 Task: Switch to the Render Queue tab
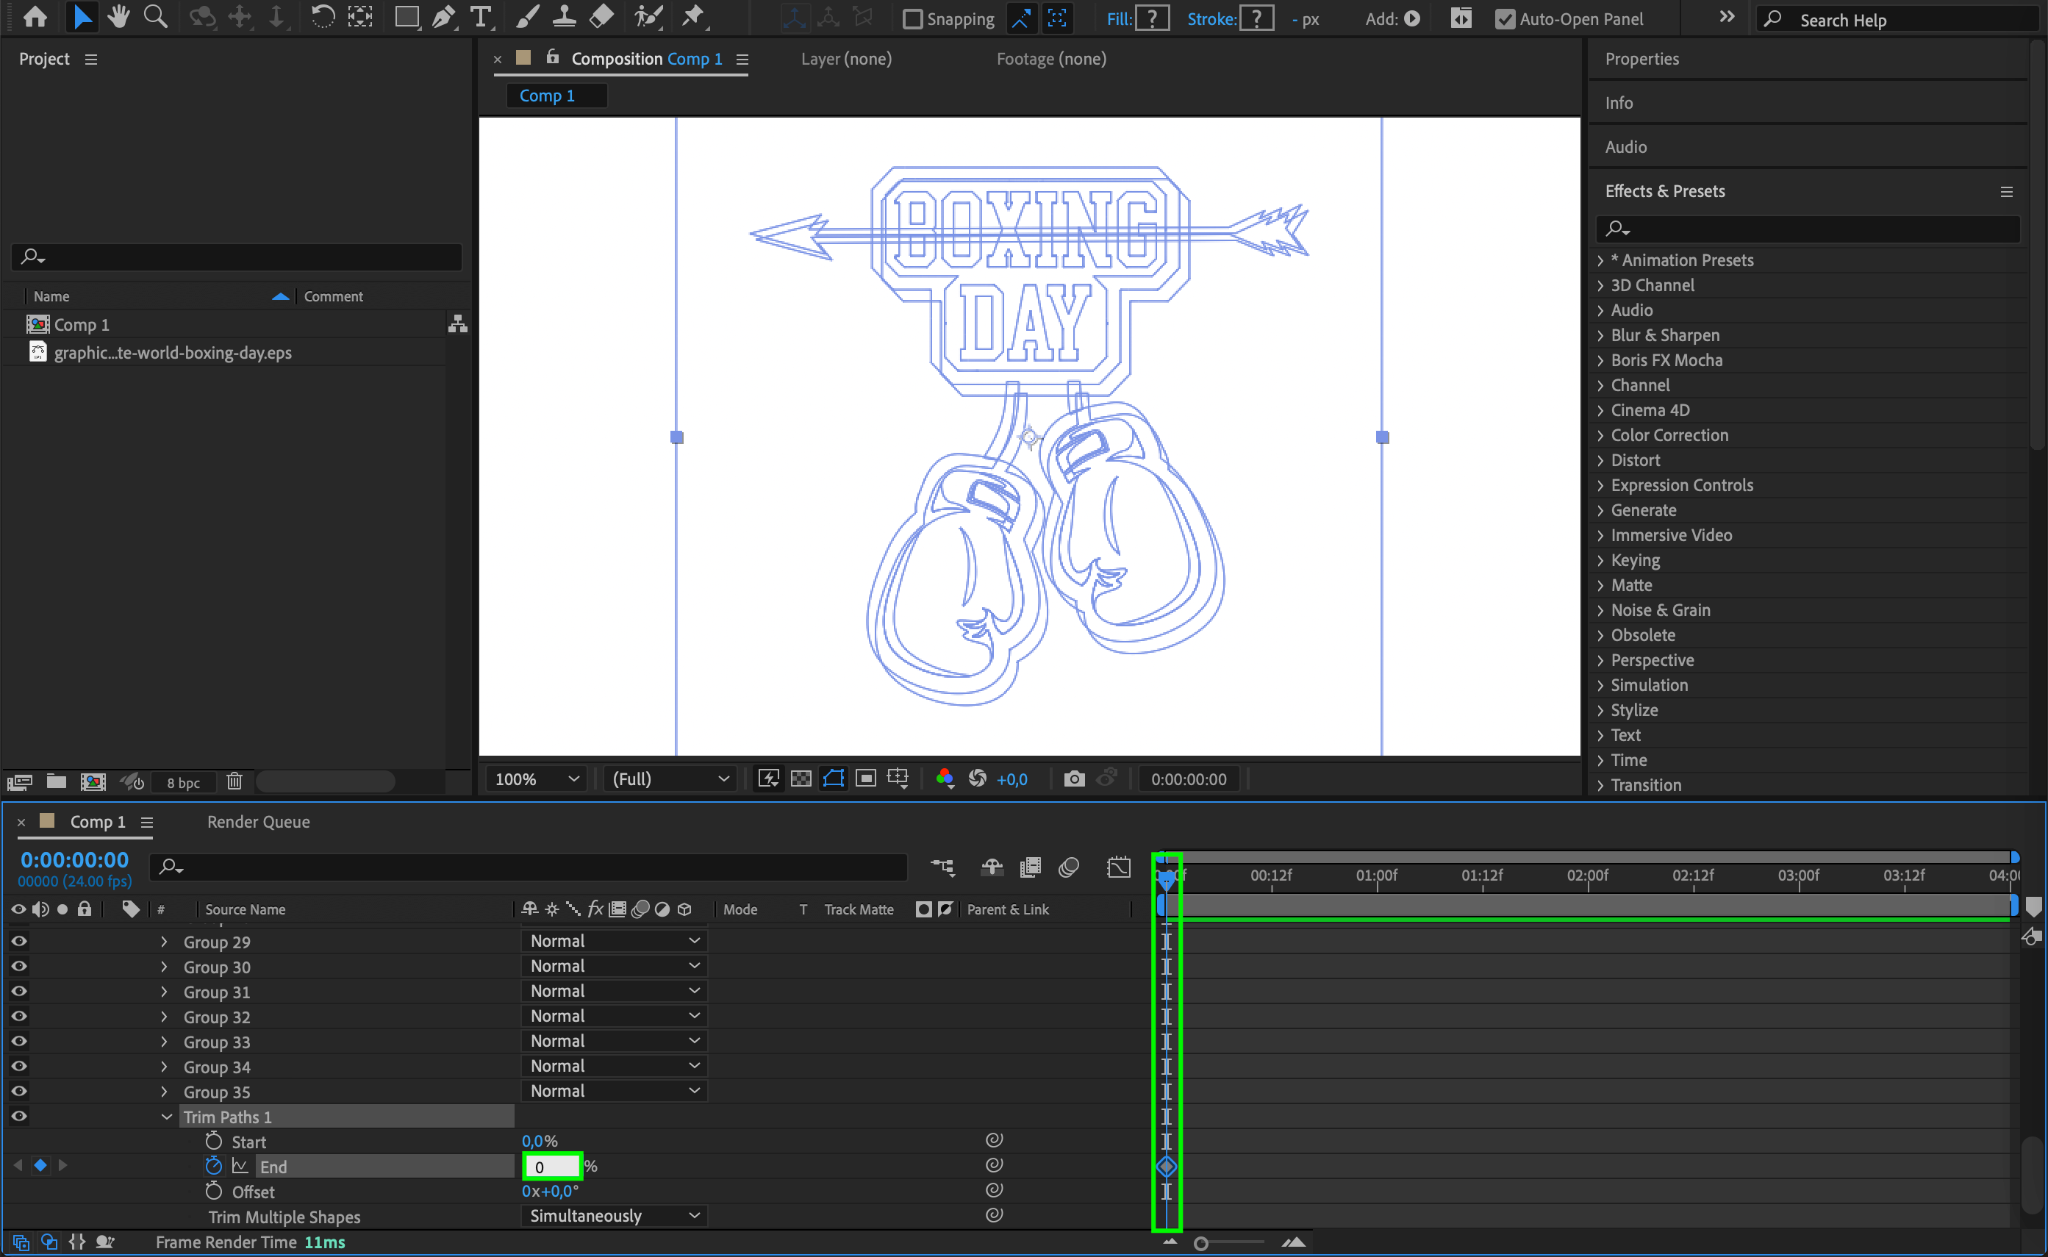258,822
